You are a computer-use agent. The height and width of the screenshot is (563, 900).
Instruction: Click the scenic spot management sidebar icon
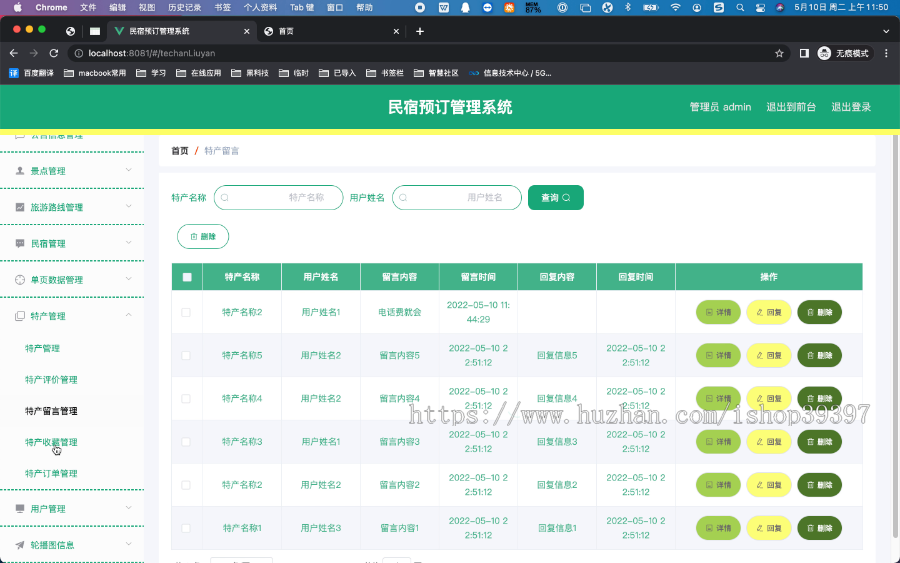20,170
